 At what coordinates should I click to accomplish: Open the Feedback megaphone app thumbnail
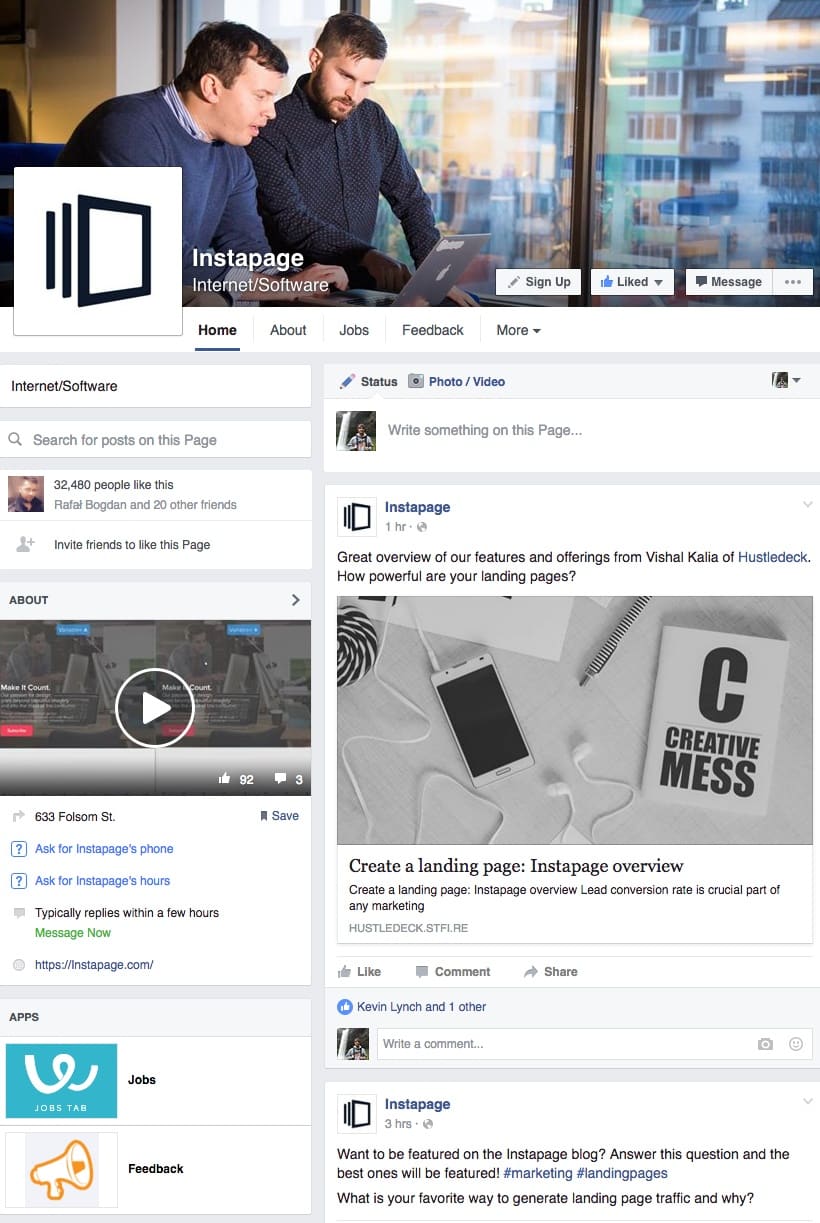pyautogui.click(x=62, y=1169)
